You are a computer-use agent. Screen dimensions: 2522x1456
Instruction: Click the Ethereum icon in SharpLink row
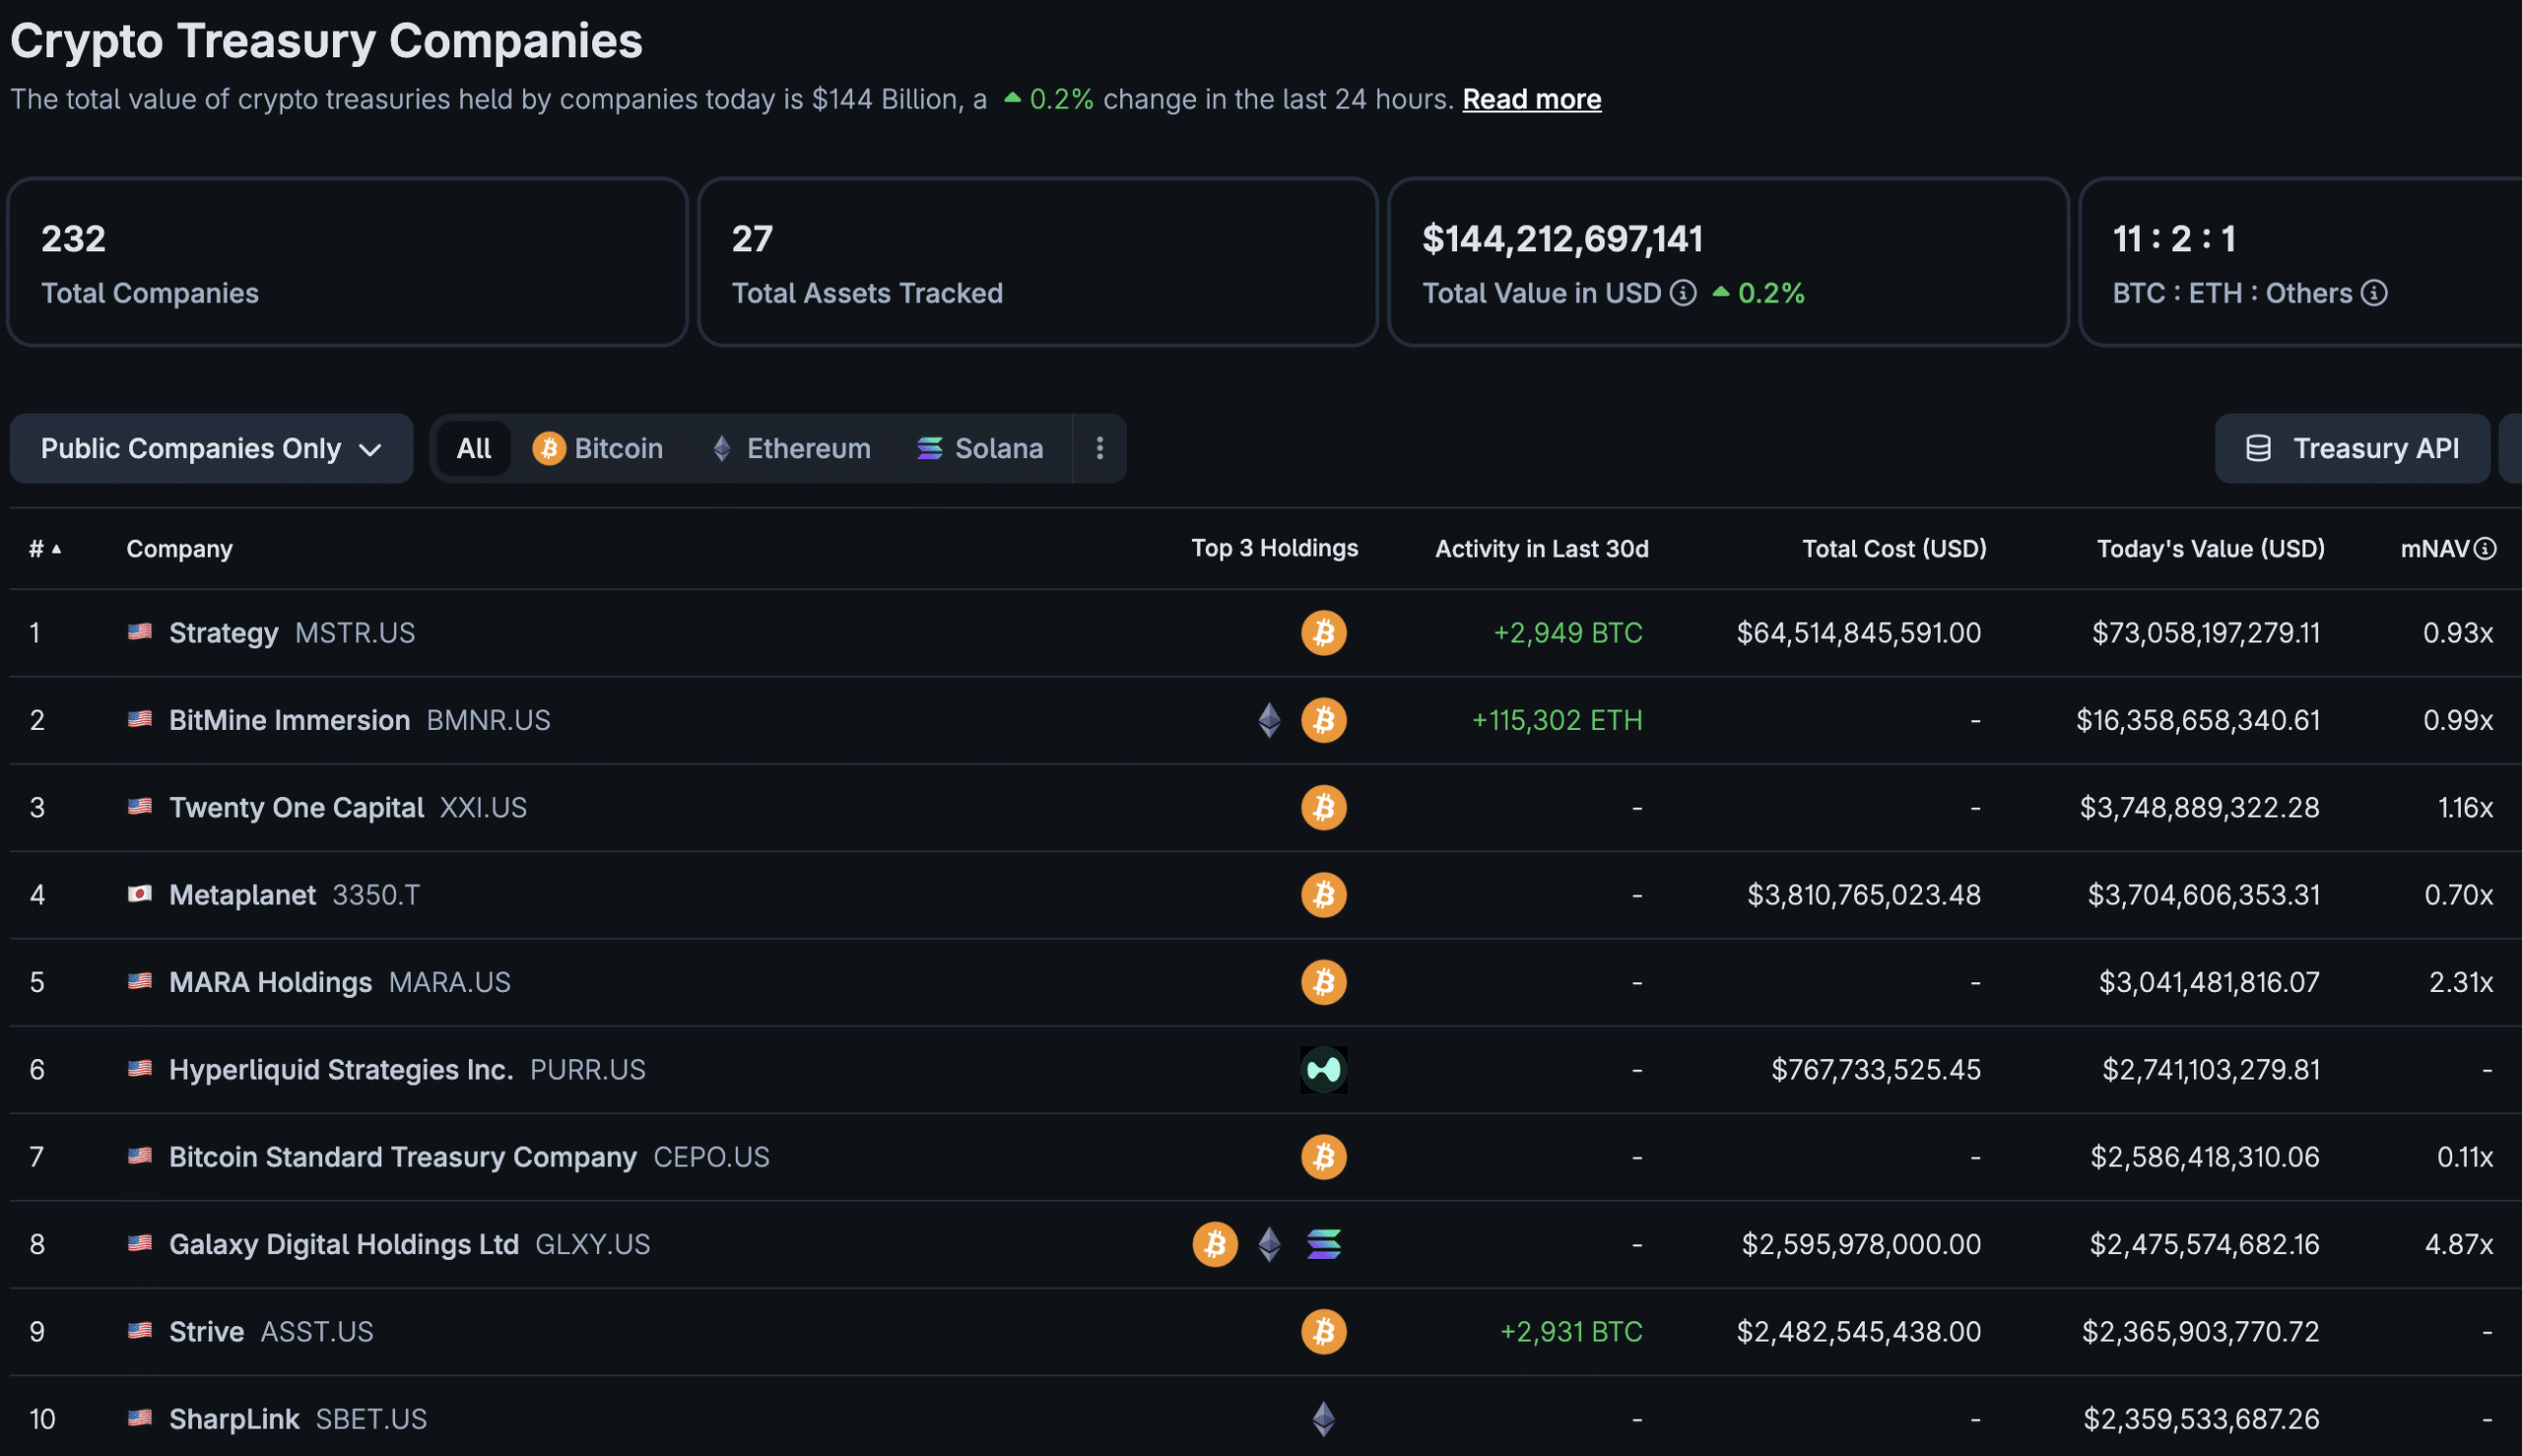[x=1323, y=1419]
